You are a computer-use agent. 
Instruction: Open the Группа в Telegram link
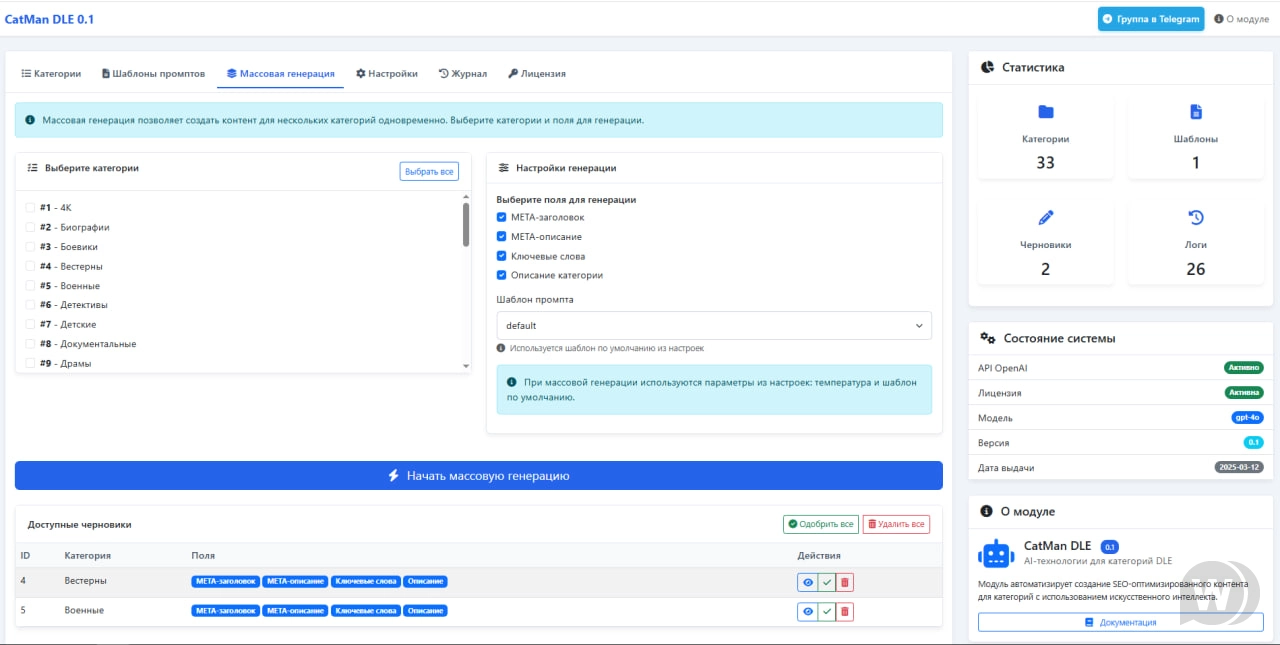[x=1150, y=19]
